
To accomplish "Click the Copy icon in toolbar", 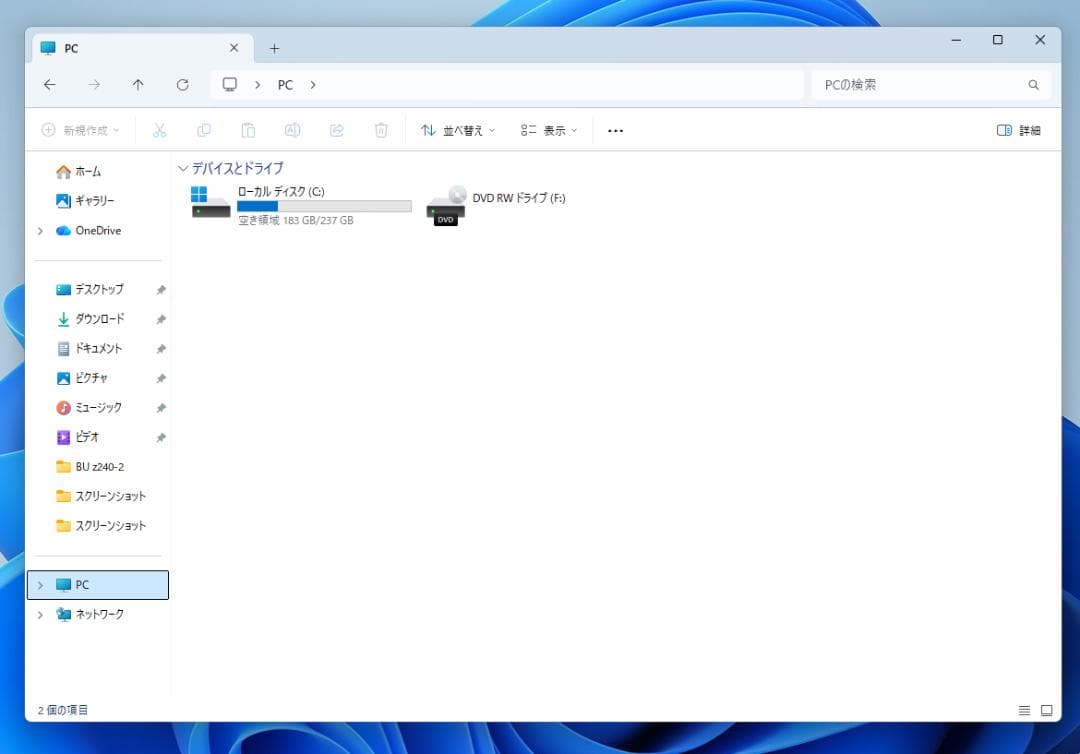I will pos(204,130).
